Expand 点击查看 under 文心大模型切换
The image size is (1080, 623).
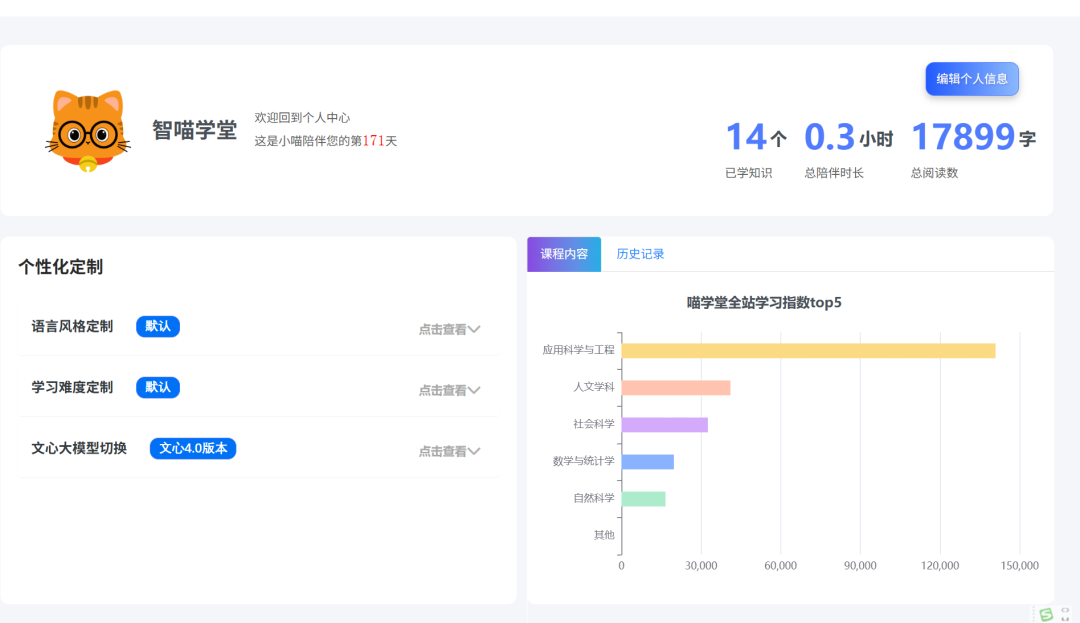click(x=449, y=450)
